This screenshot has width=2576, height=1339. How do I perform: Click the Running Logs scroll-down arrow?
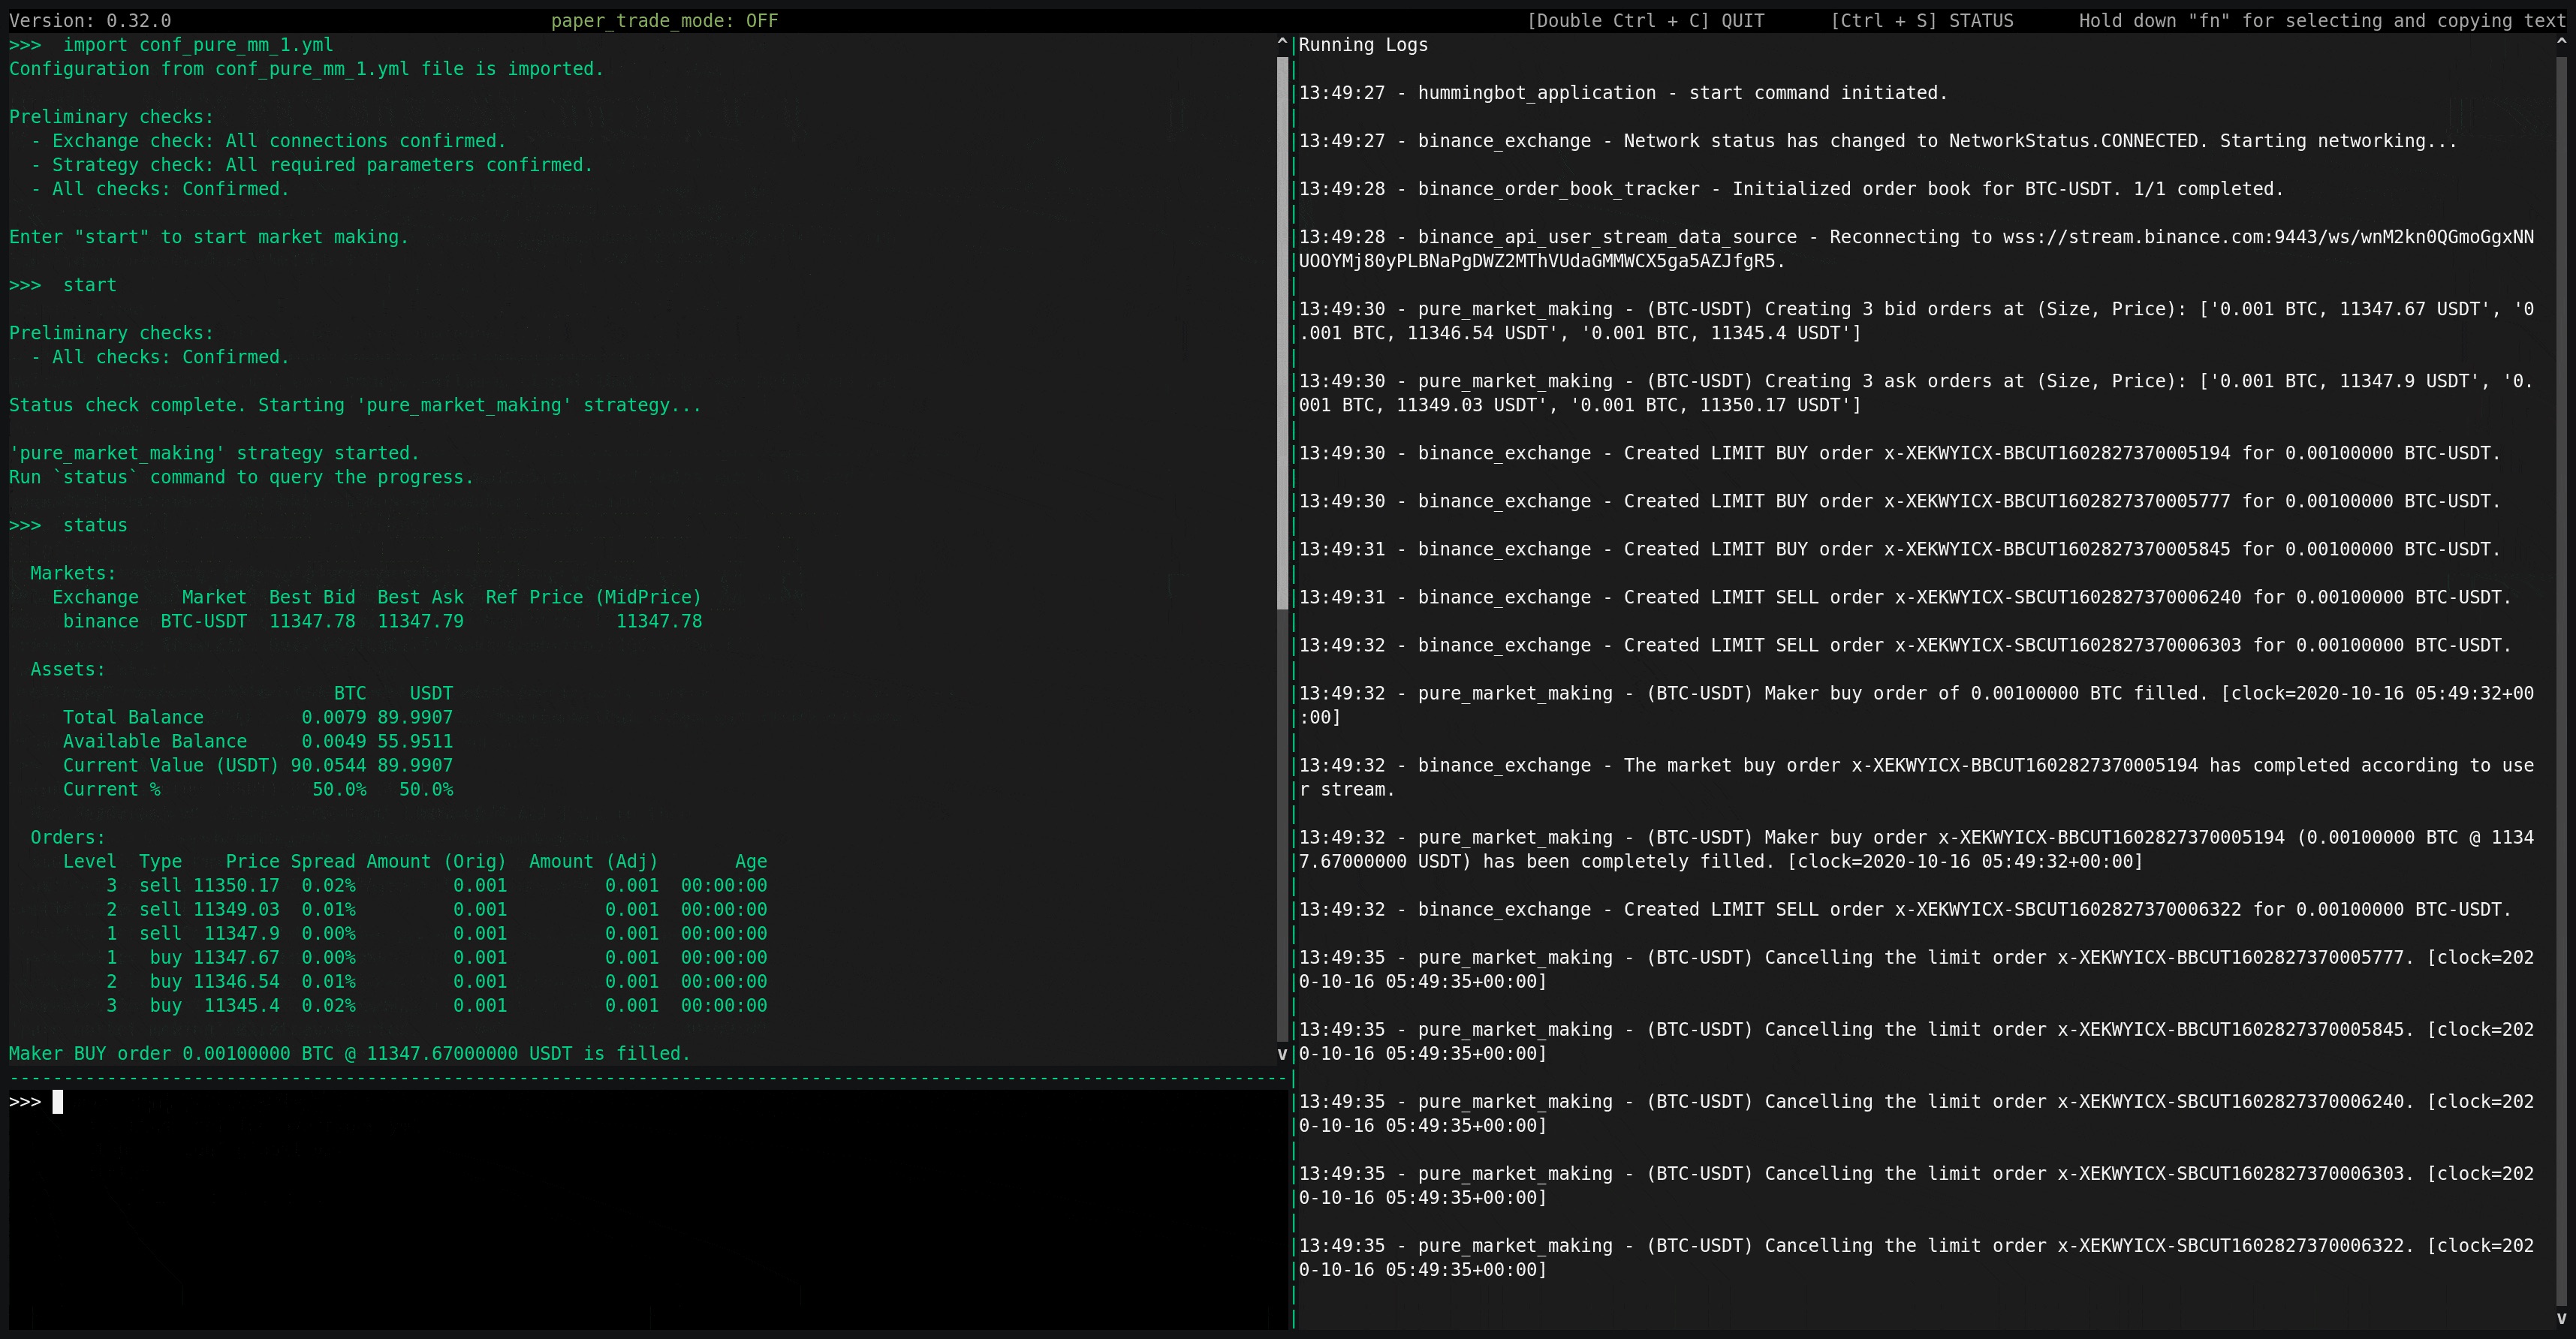click(2561, 1319)
